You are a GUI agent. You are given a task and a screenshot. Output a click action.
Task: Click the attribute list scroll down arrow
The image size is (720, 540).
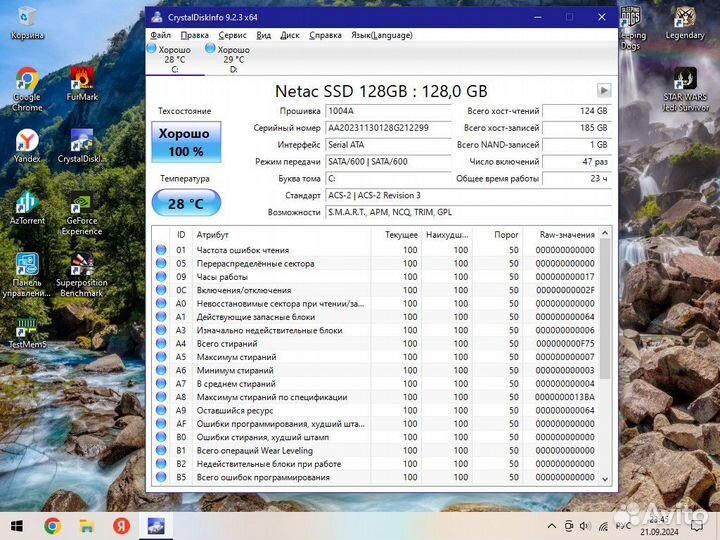605,479
